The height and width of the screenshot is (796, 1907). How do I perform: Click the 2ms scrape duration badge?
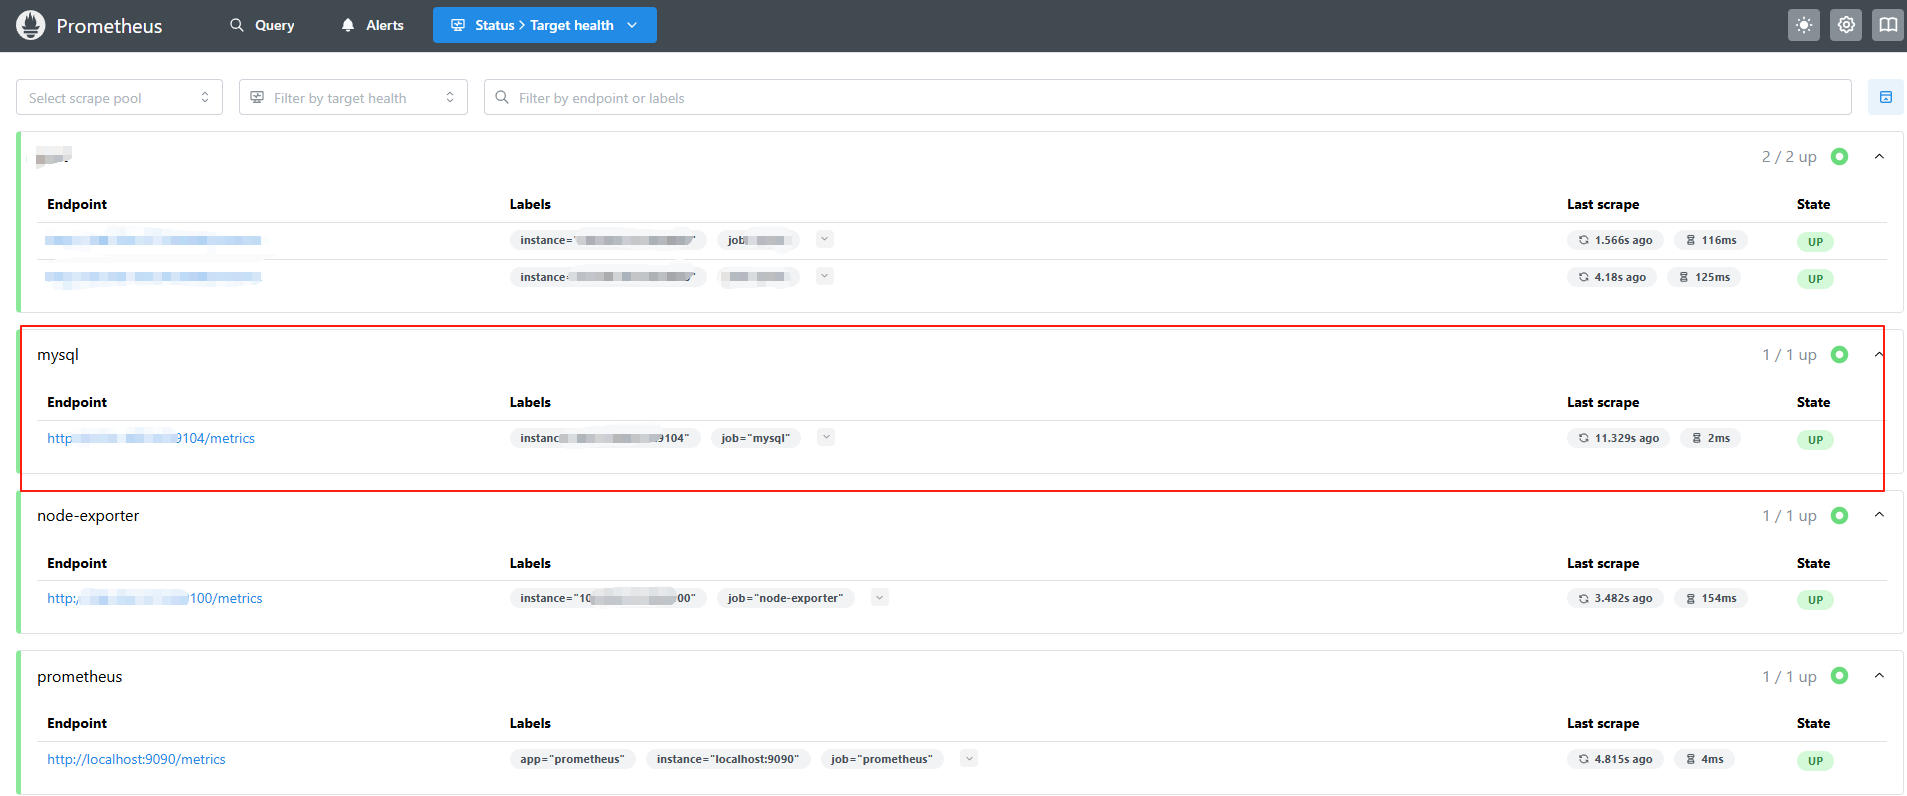click(x=1711, y=438)
